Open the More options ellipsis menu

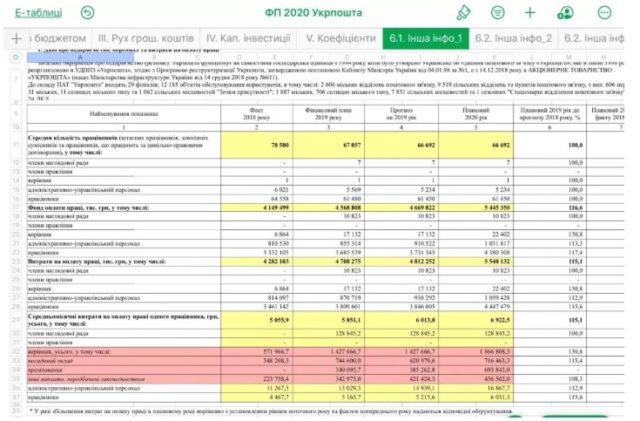tap(604, 12)
